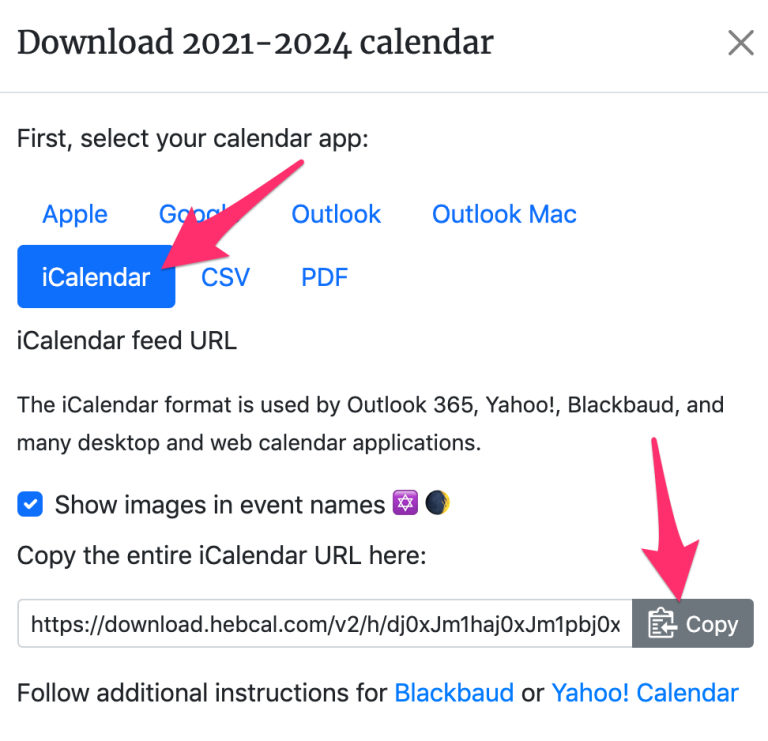Open the Yahoo! Calendar instructions link
Viewport: 768px width, 741px height.
pos(645,693)
